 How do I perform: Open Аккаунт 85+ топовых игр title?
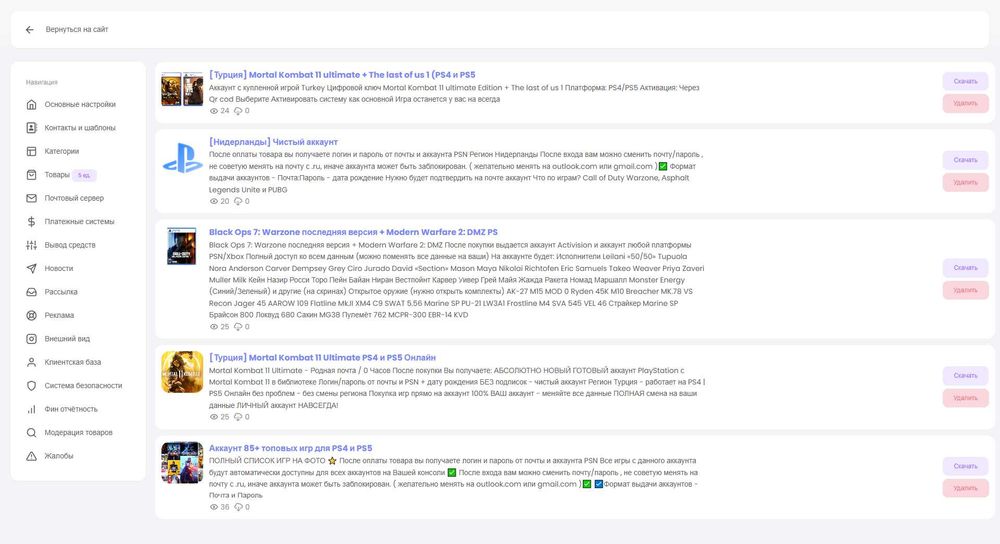point(290,448)
